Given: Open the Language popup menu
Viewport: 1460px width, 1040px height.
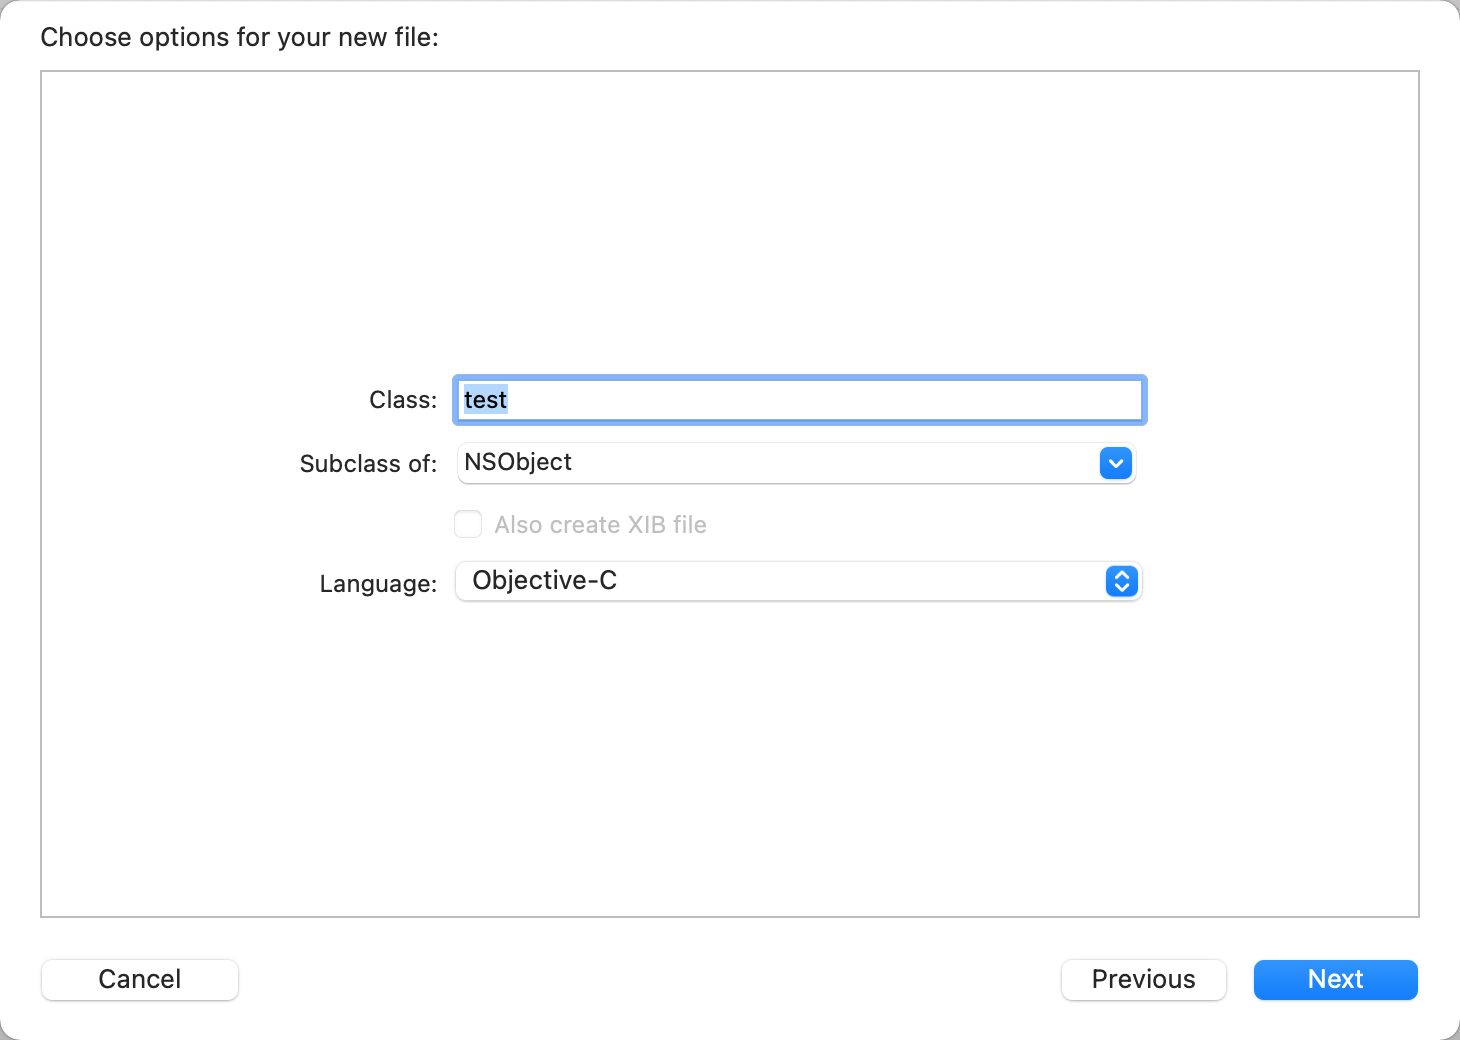Looking at the screenshot, I should coord(798,581).
